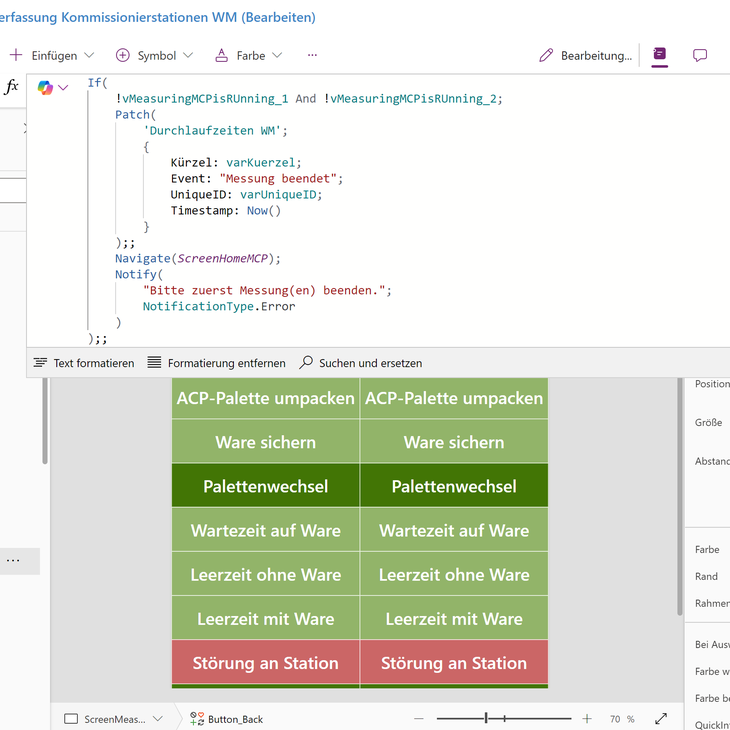Click the Rand property label

click(x=706, y=576)
